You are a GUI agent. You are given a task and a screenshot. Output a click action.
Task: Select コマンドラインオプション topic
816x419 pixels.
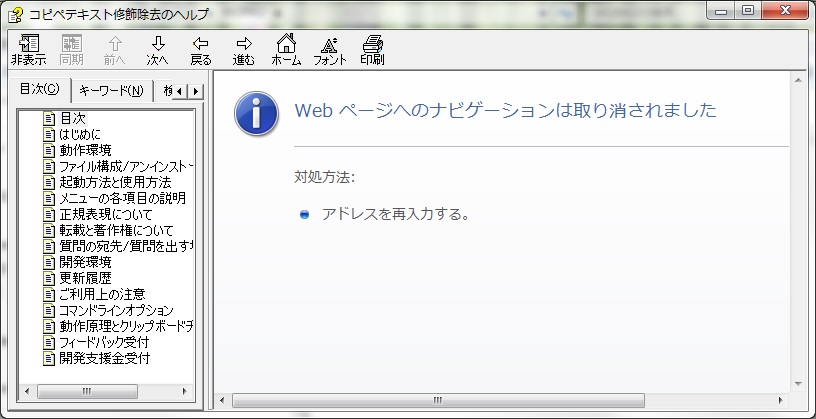[x=116, y=310]
